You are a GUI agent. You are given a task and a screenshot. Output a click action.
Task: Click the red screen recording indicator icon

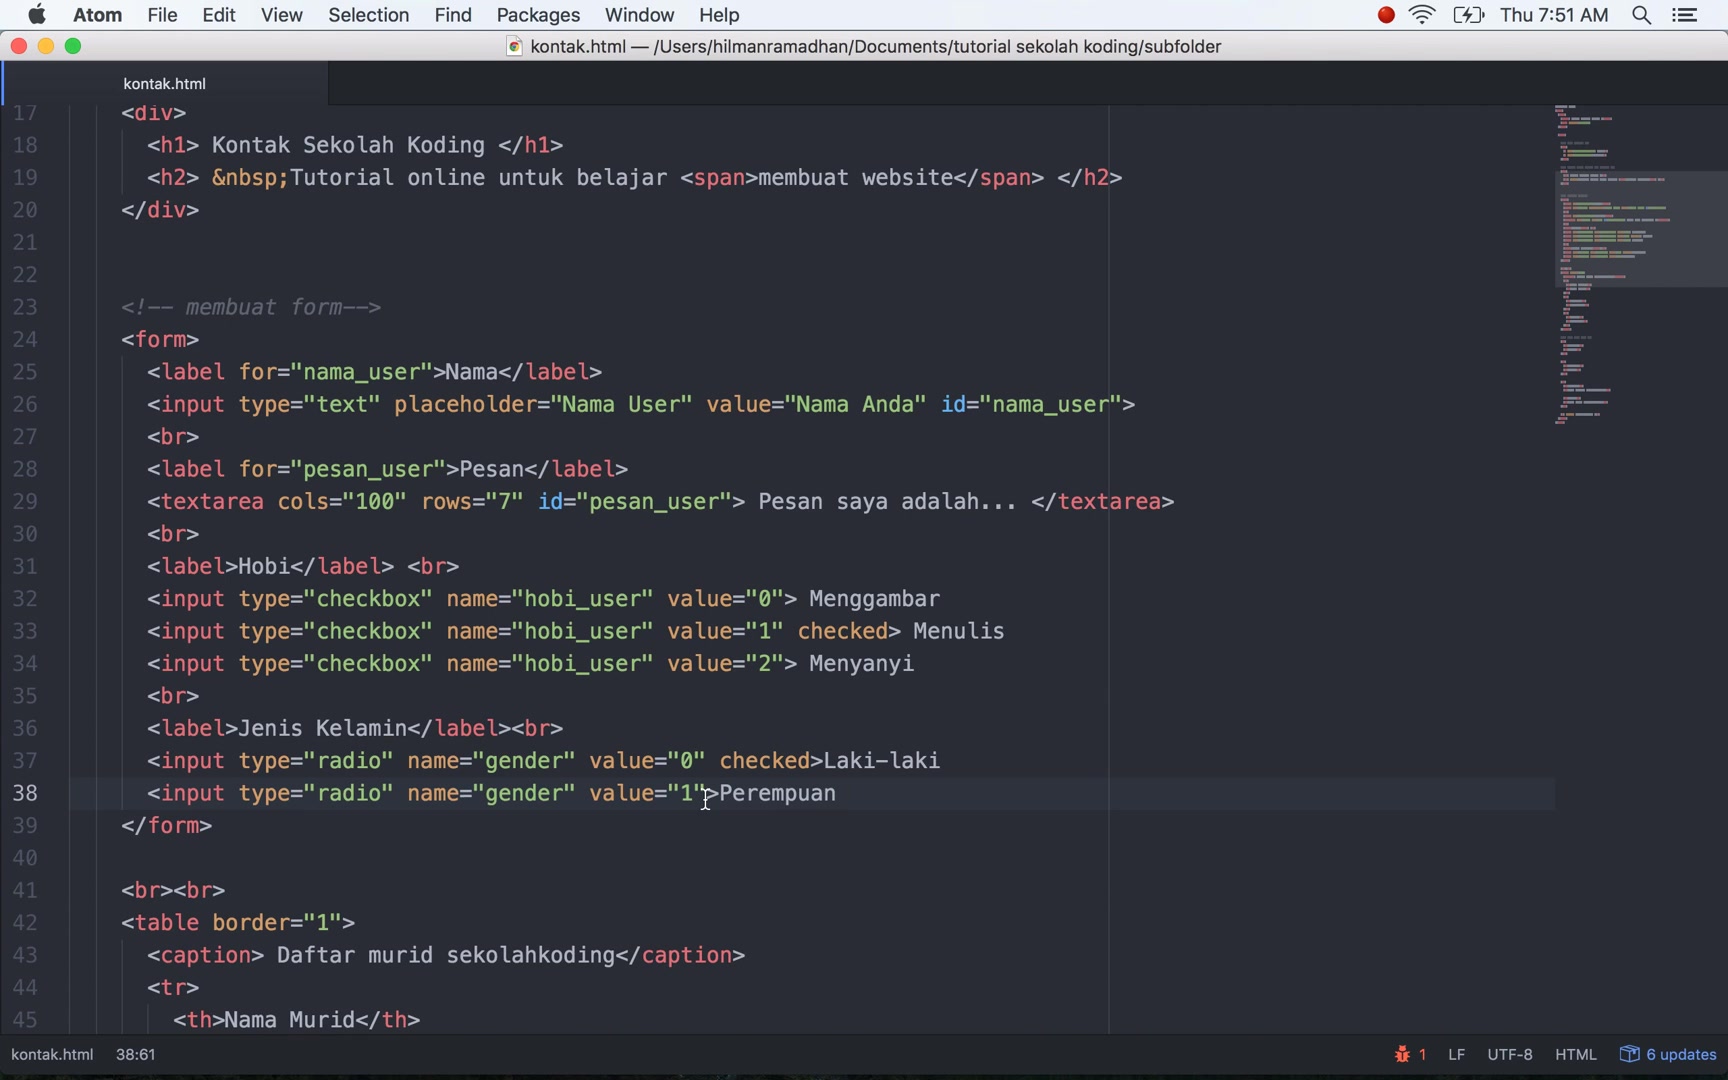point(1386,15)
